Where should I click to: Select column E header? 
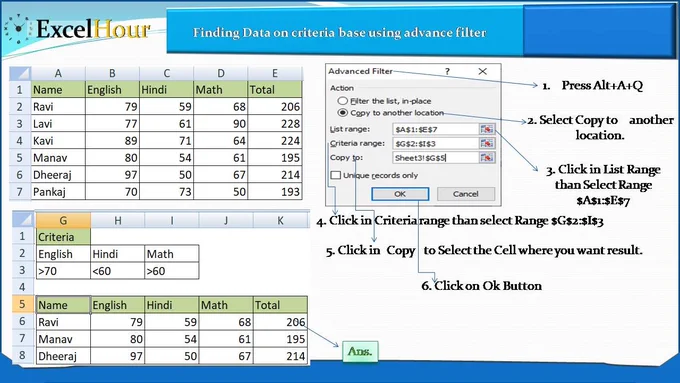275,73
